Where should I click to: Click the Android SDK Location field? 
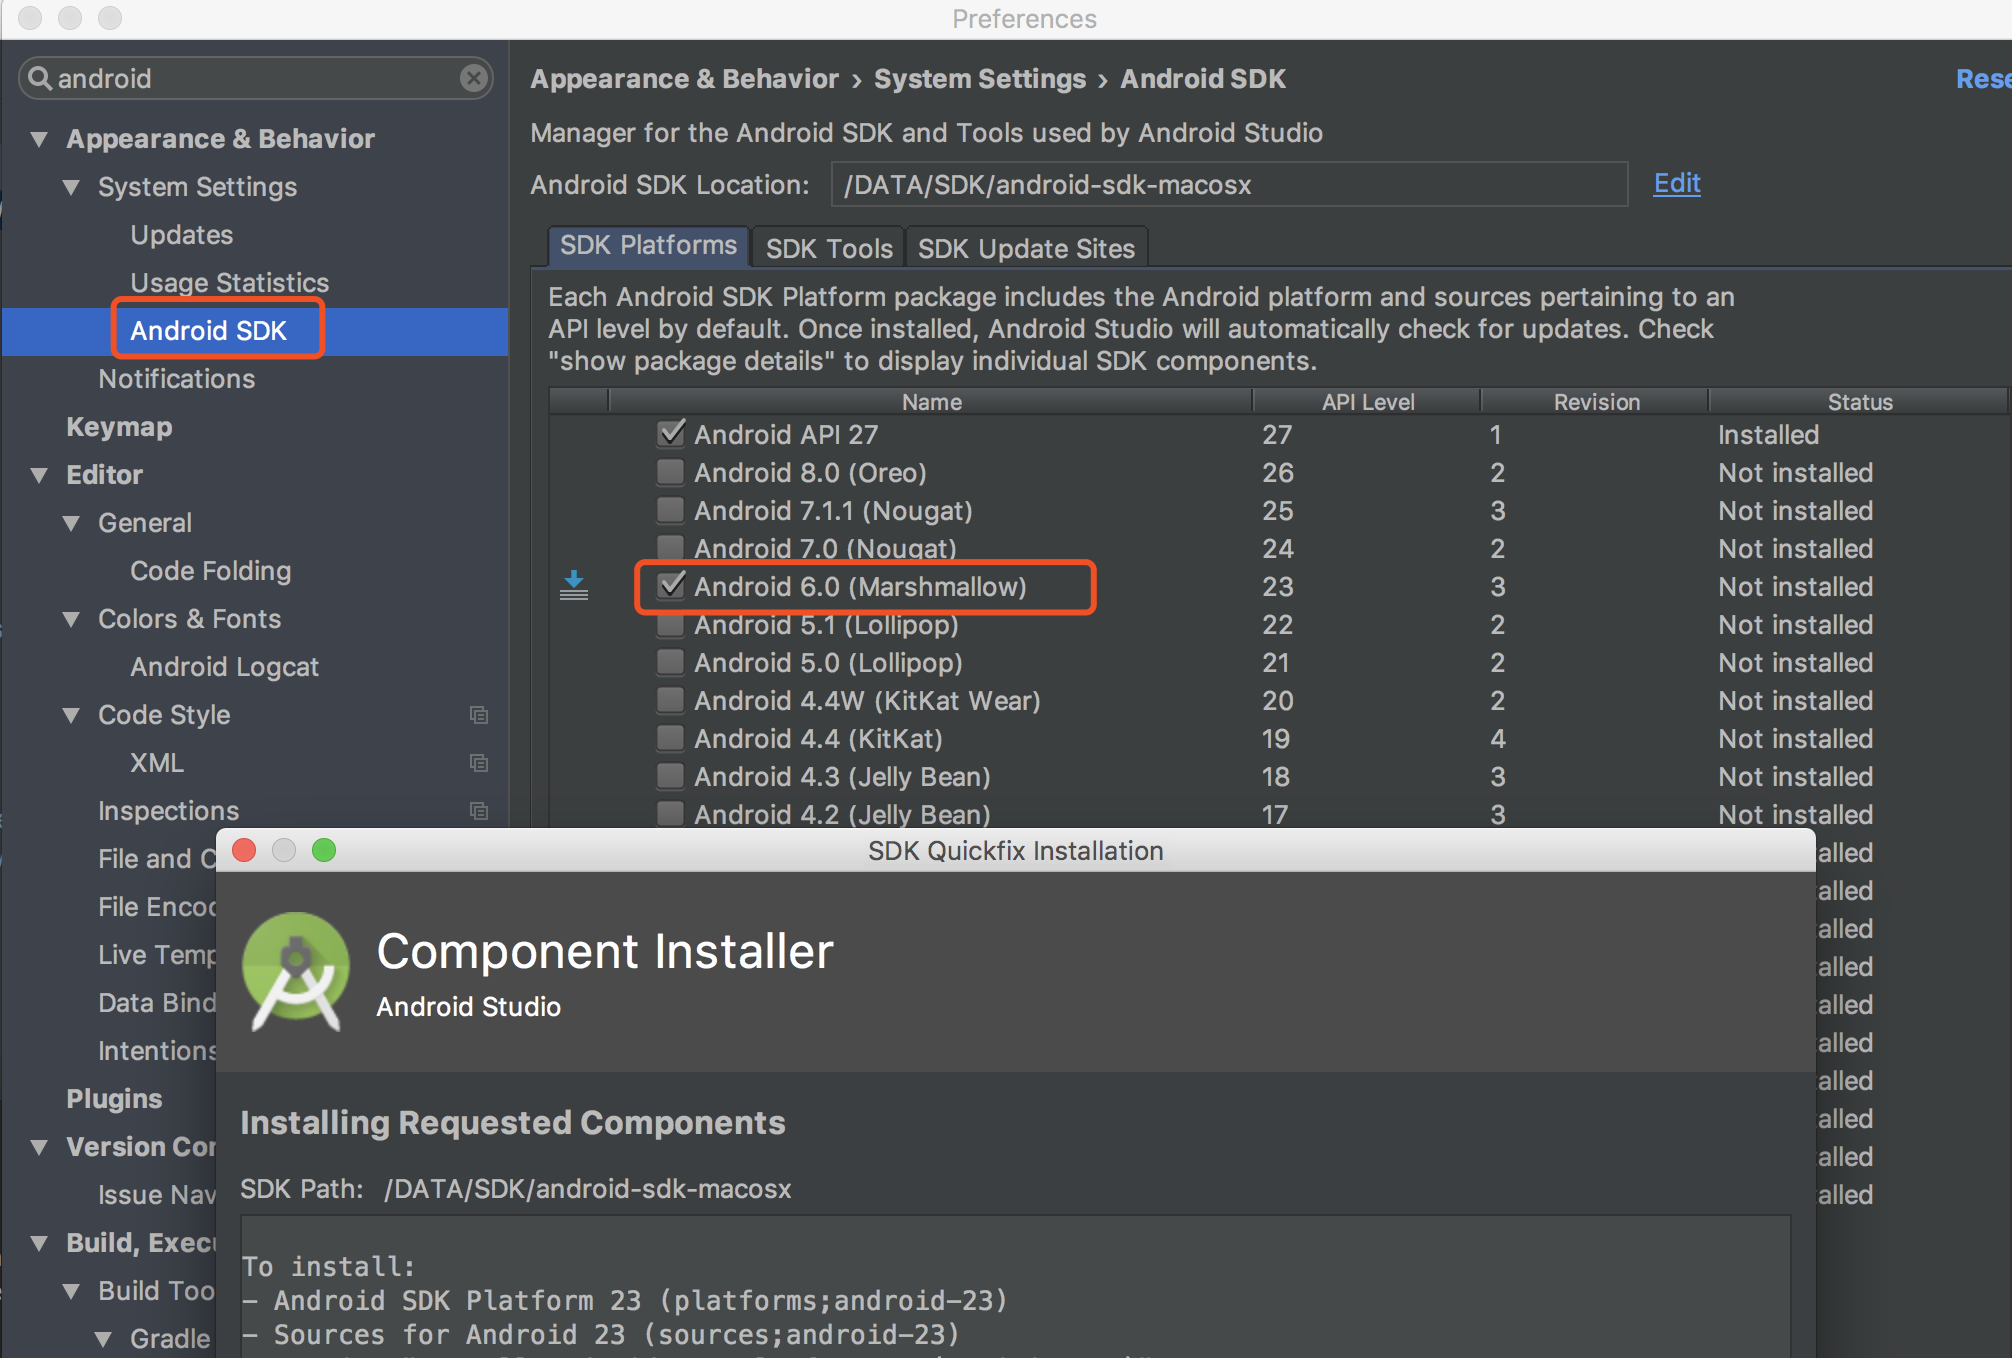point(1229,185)
